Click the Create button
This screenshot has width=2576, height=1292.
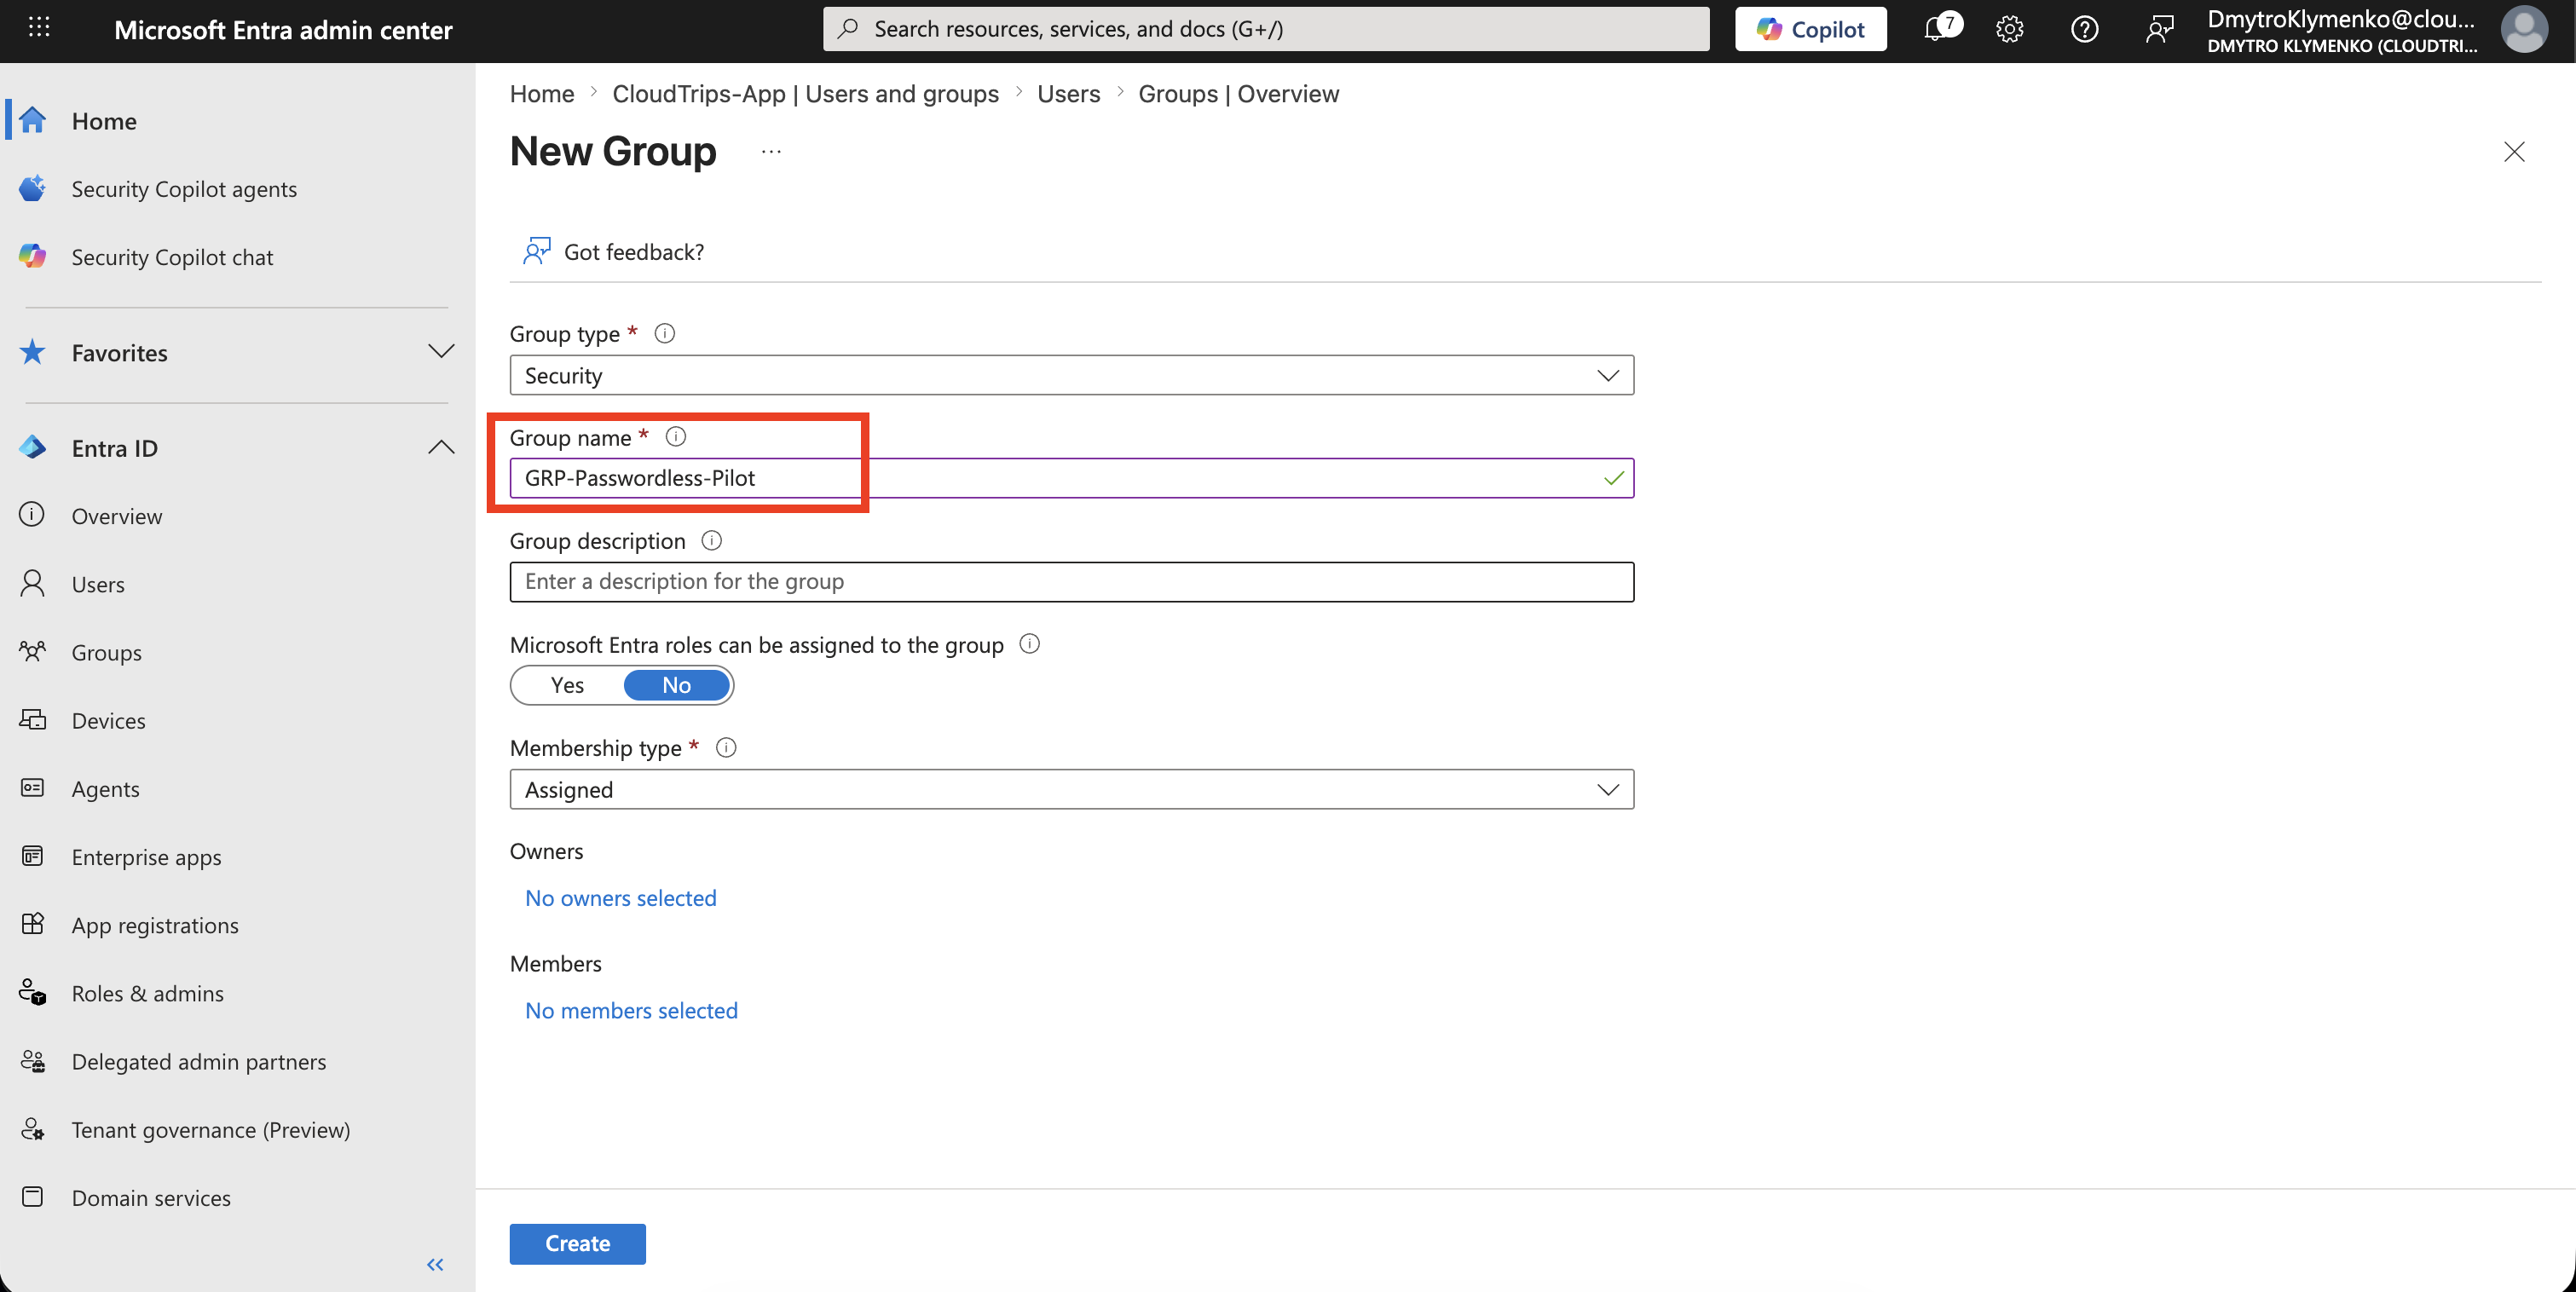(x=577, y=1243)
